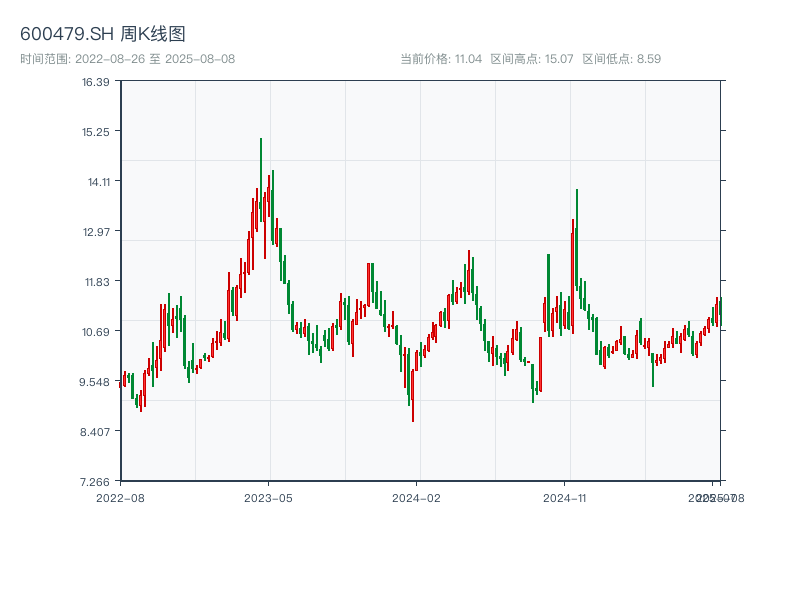
Task: Click the chart title 600479.SH 周K线图
Action: click(103, 34)
